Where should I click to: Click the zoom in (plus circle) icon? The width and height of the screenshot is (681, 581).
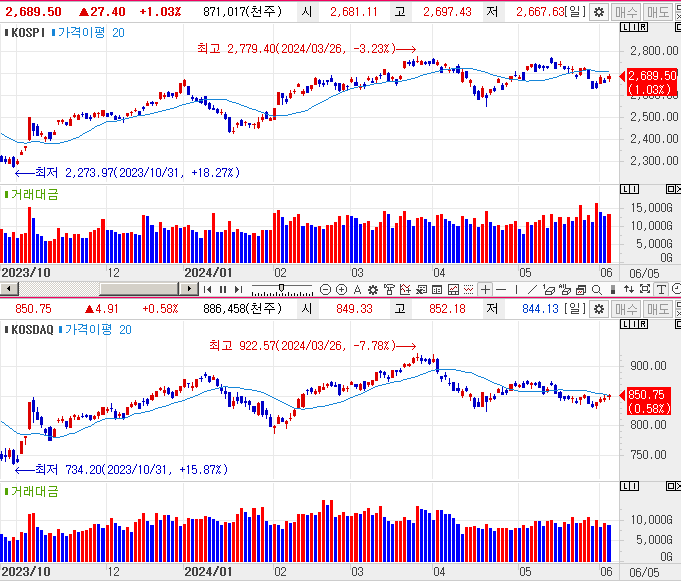(341, 290)
